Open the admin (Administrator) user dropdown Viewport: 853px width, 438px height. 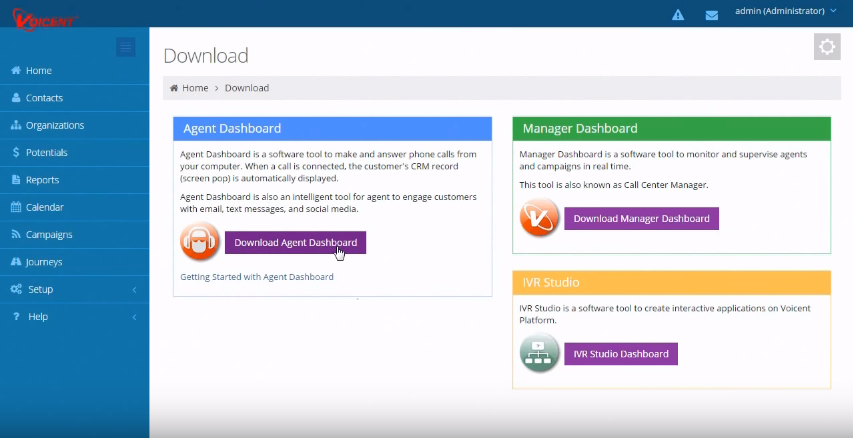tap(786, 11)
